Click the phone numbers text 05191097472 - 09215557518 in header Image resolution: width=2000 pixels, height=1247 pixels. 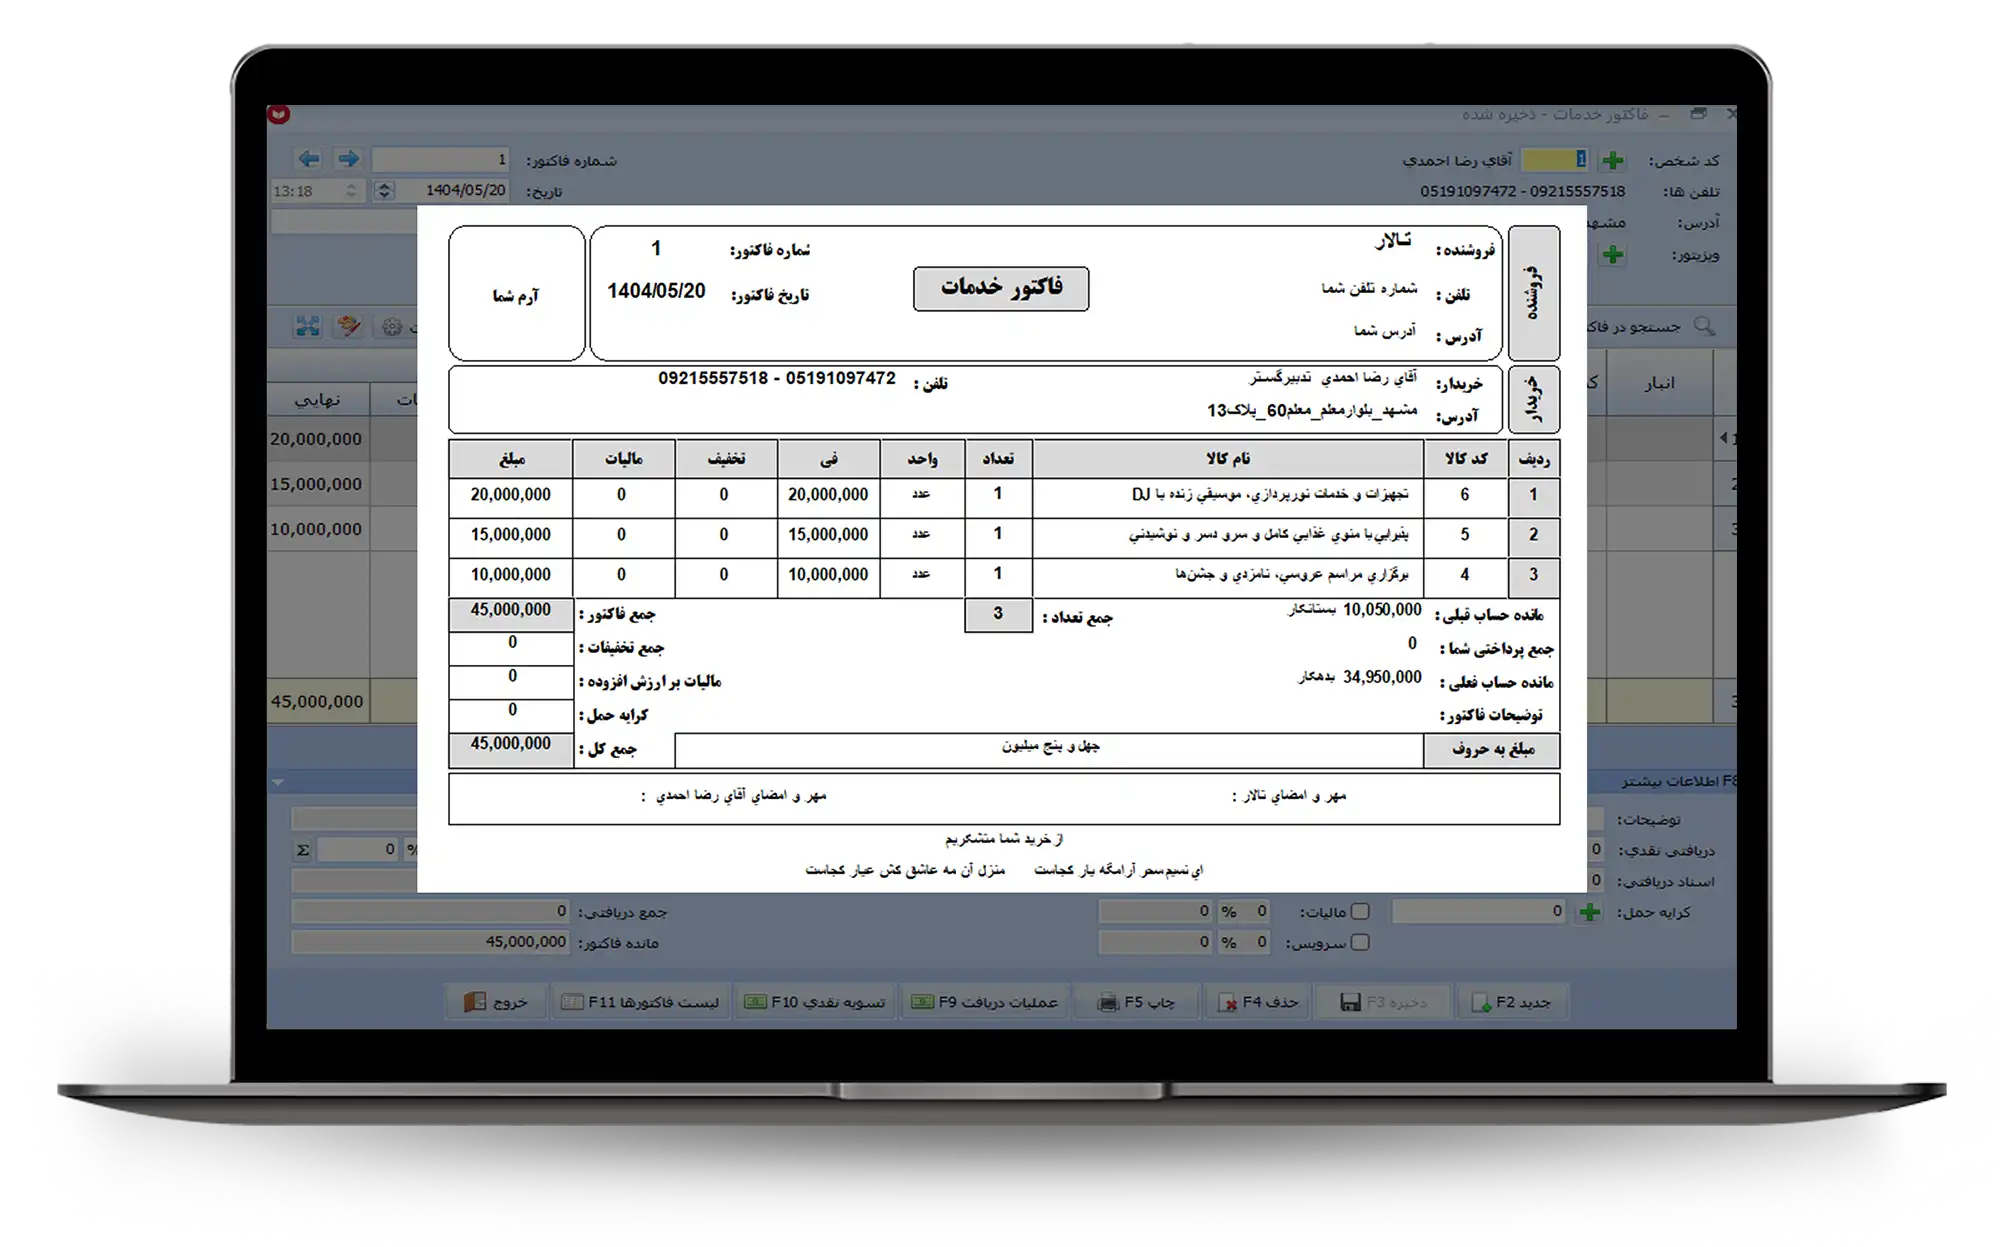(x=1523, y=191)
